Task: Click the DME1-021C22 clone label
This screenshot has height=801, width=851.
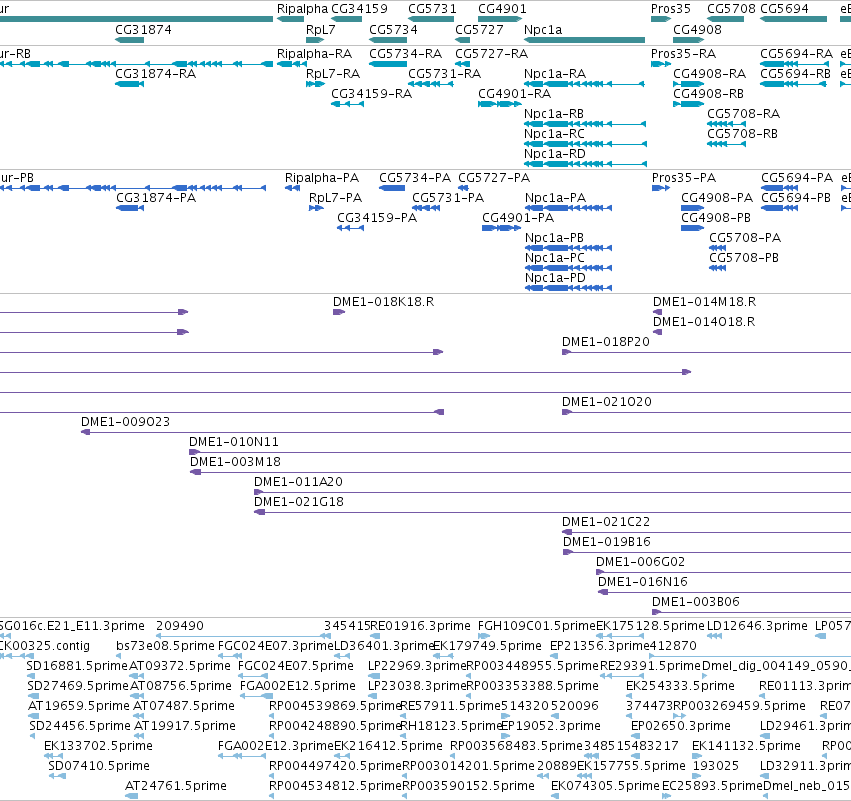Action: point(606,522)
